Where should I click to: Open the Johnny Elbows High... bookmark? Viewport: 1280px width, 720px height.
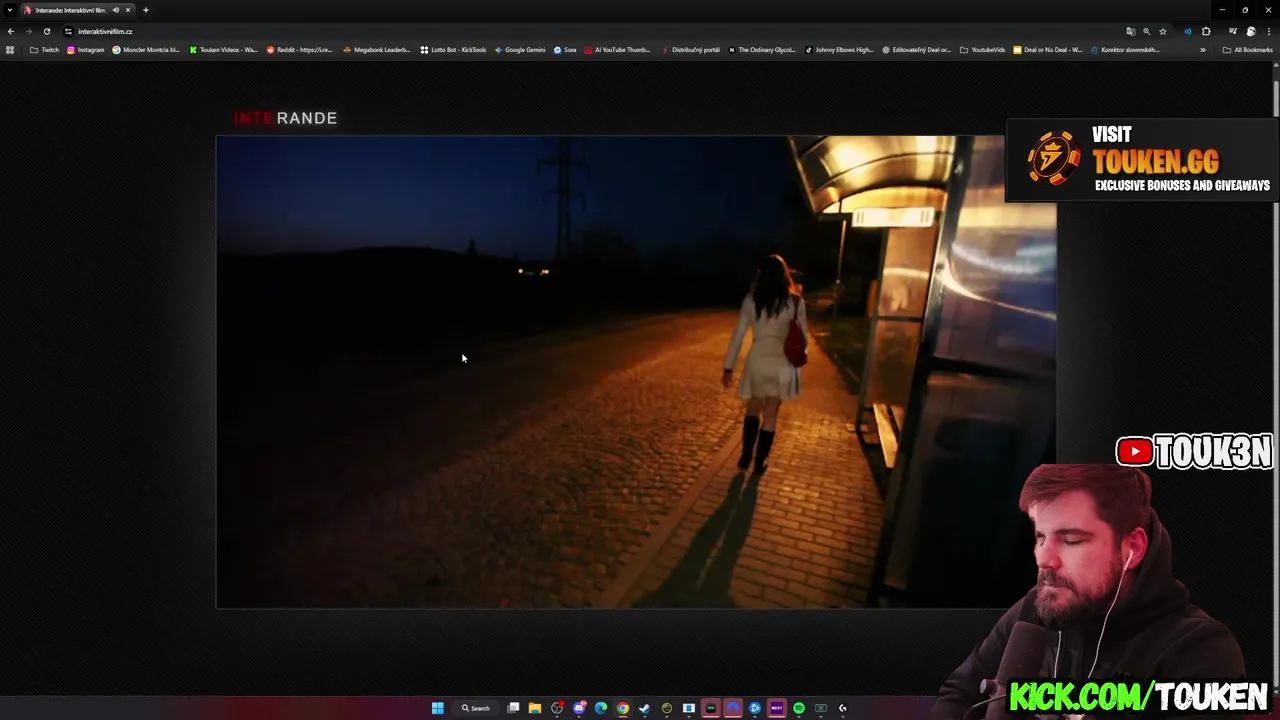[x=839, y=49]
